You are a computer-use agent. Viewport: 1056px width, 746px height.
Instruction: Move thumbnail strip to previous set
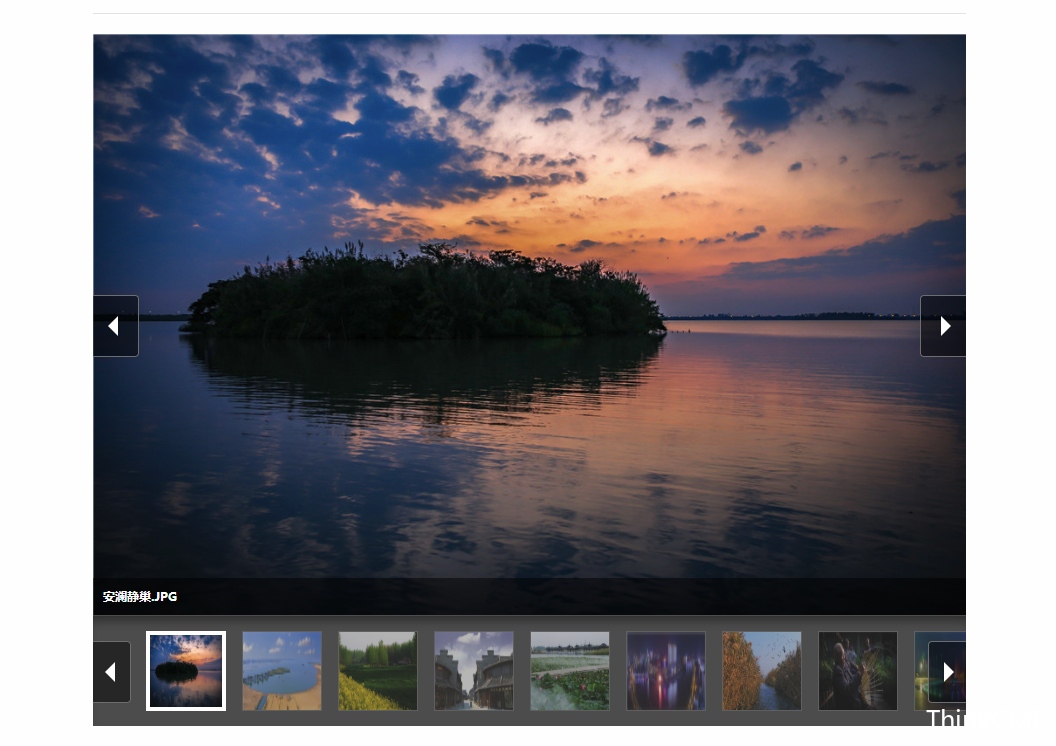[112, 672]
